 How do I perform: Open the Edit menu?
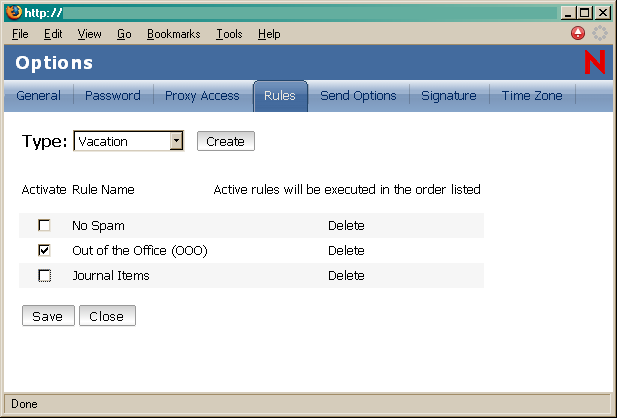[53, 34]
